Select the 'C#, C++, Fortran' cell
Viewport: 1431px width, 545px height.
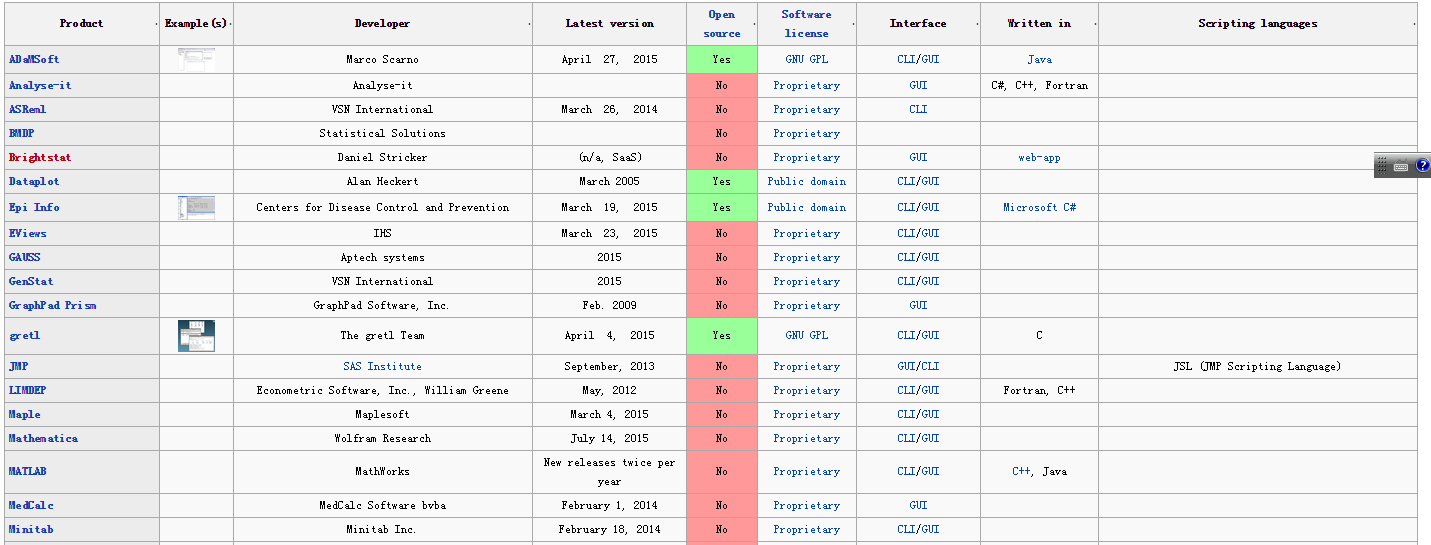1039,85
